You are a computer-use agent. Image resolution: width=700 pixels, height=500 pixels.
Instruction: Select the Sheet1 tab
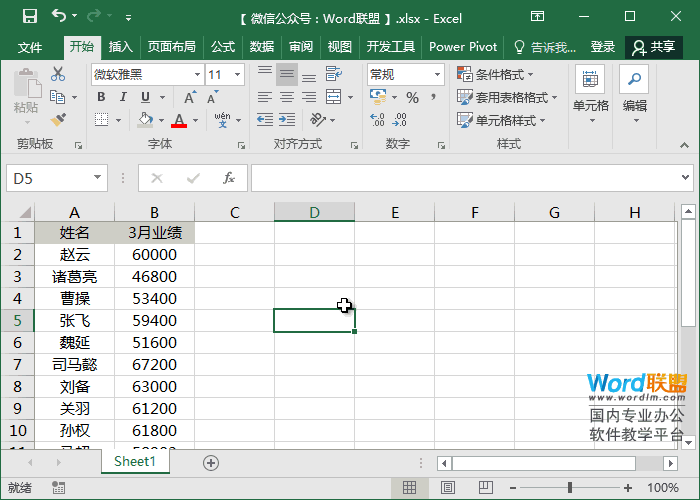tap(135, 461)
